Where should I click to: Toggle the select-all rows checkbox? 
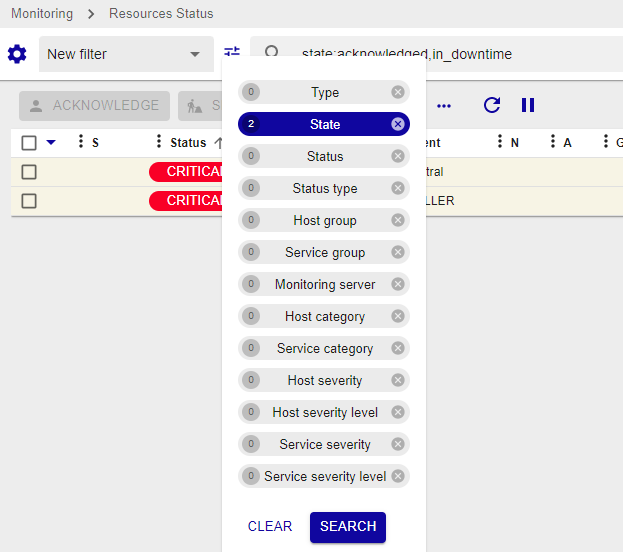click(x=29, y=143)
